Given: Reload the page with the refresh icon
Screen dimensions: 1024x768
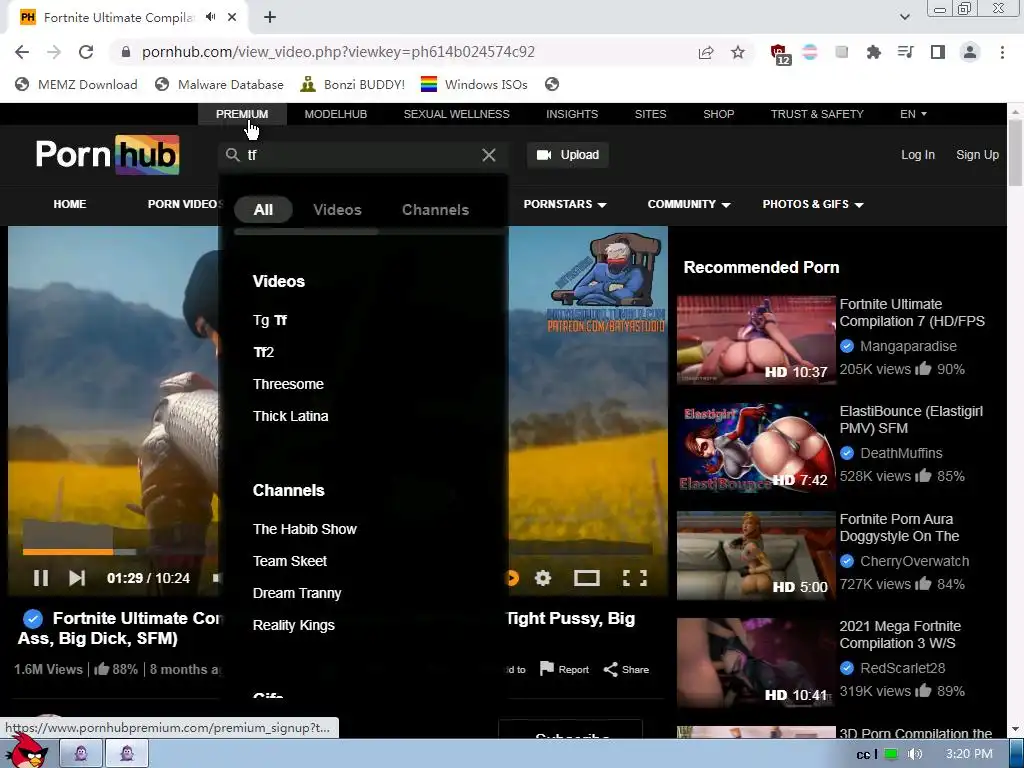Looking at the screenshot, I should [86, 52].
